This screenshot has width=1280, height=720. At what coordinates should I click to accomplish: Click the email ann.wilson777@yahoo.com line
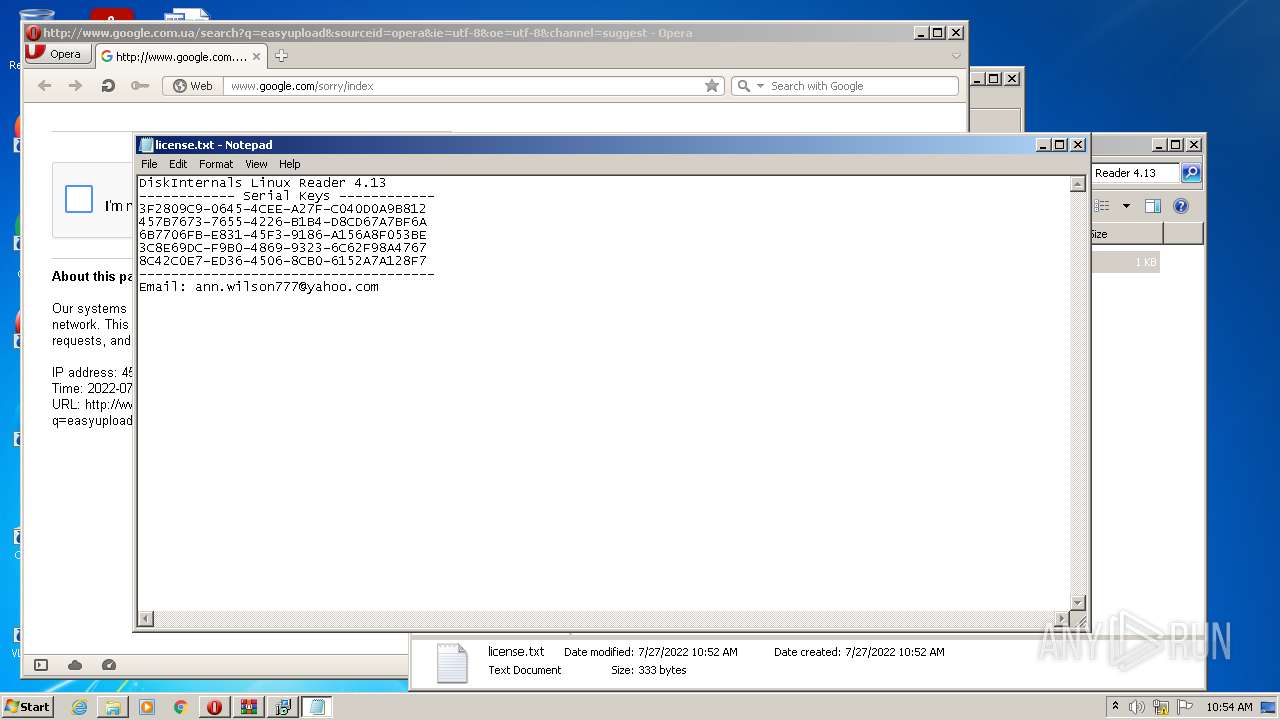[x=259, y=287]
